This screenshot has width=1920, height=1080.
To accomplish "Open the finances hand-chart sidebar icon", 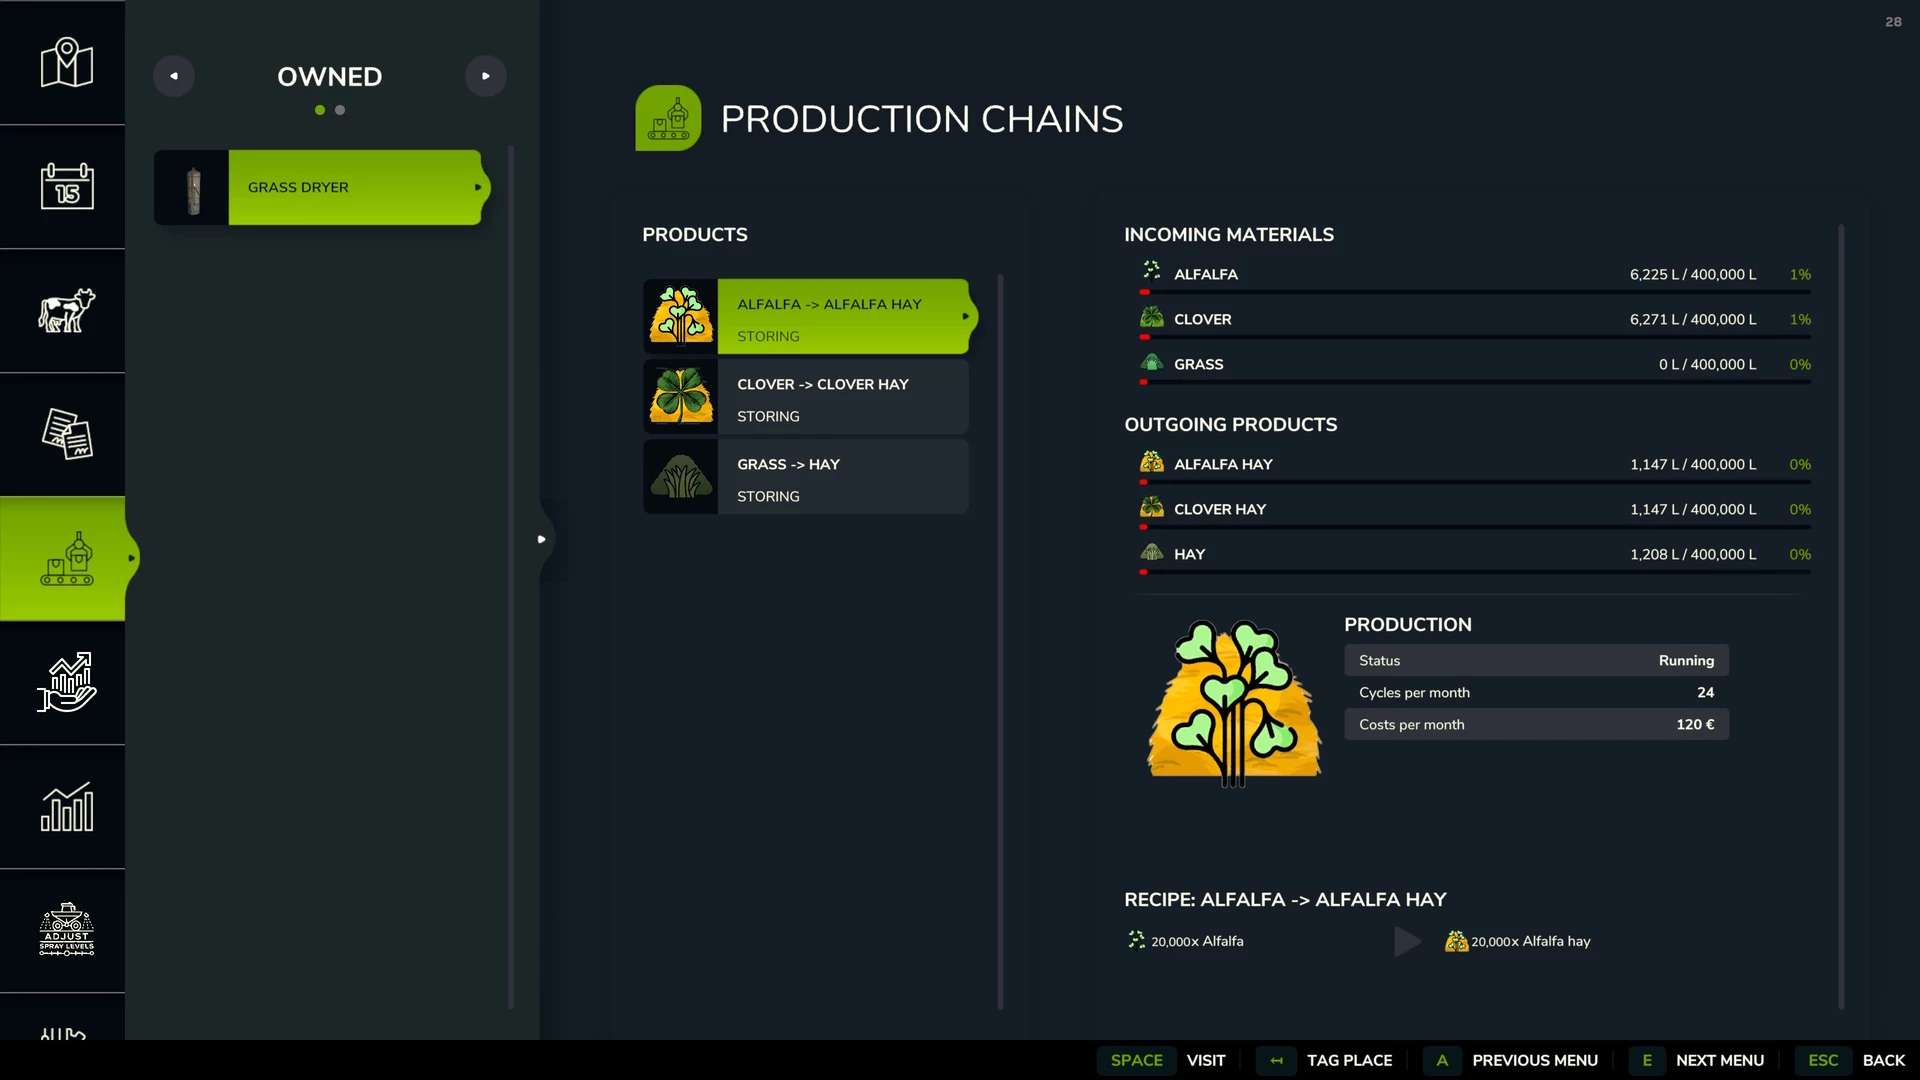I will click(66, 683).
